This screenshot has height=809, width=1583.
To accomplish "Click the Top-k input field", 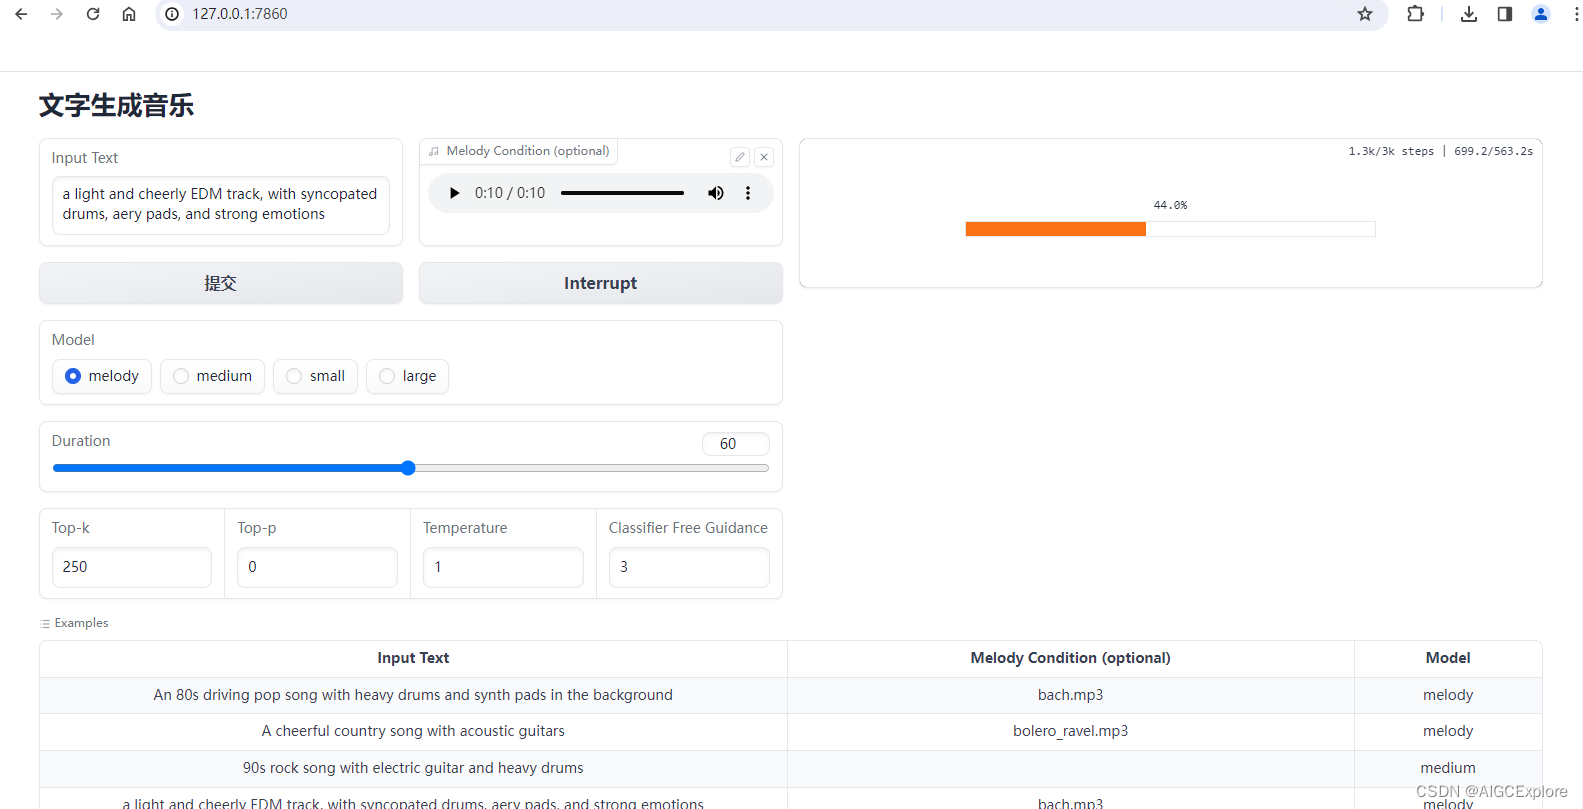I will tap(132, 567).
